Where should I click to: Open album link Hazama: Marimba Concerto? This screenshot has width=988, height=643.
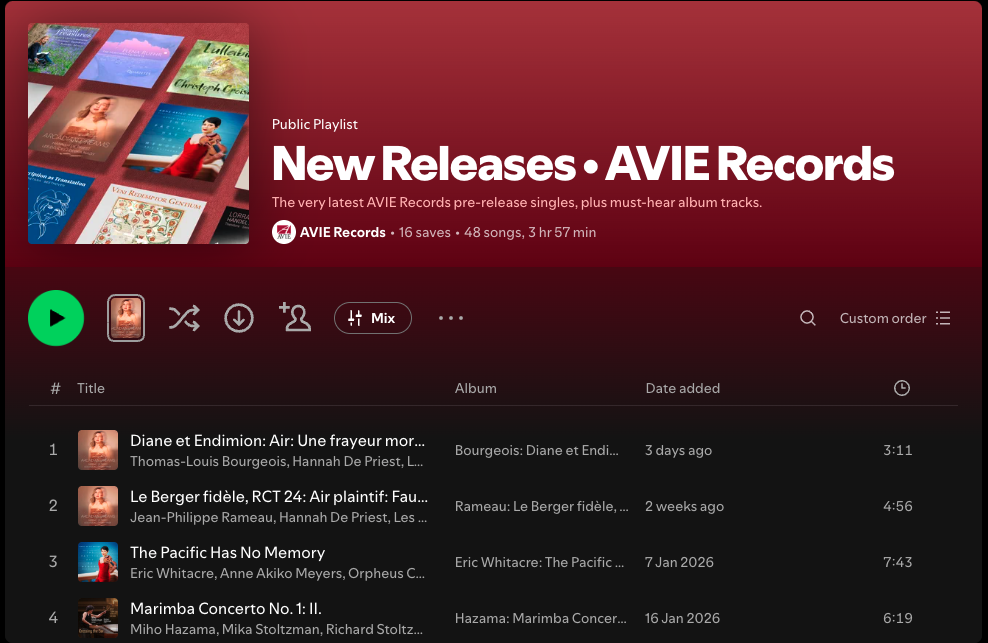tap(541, 618)
